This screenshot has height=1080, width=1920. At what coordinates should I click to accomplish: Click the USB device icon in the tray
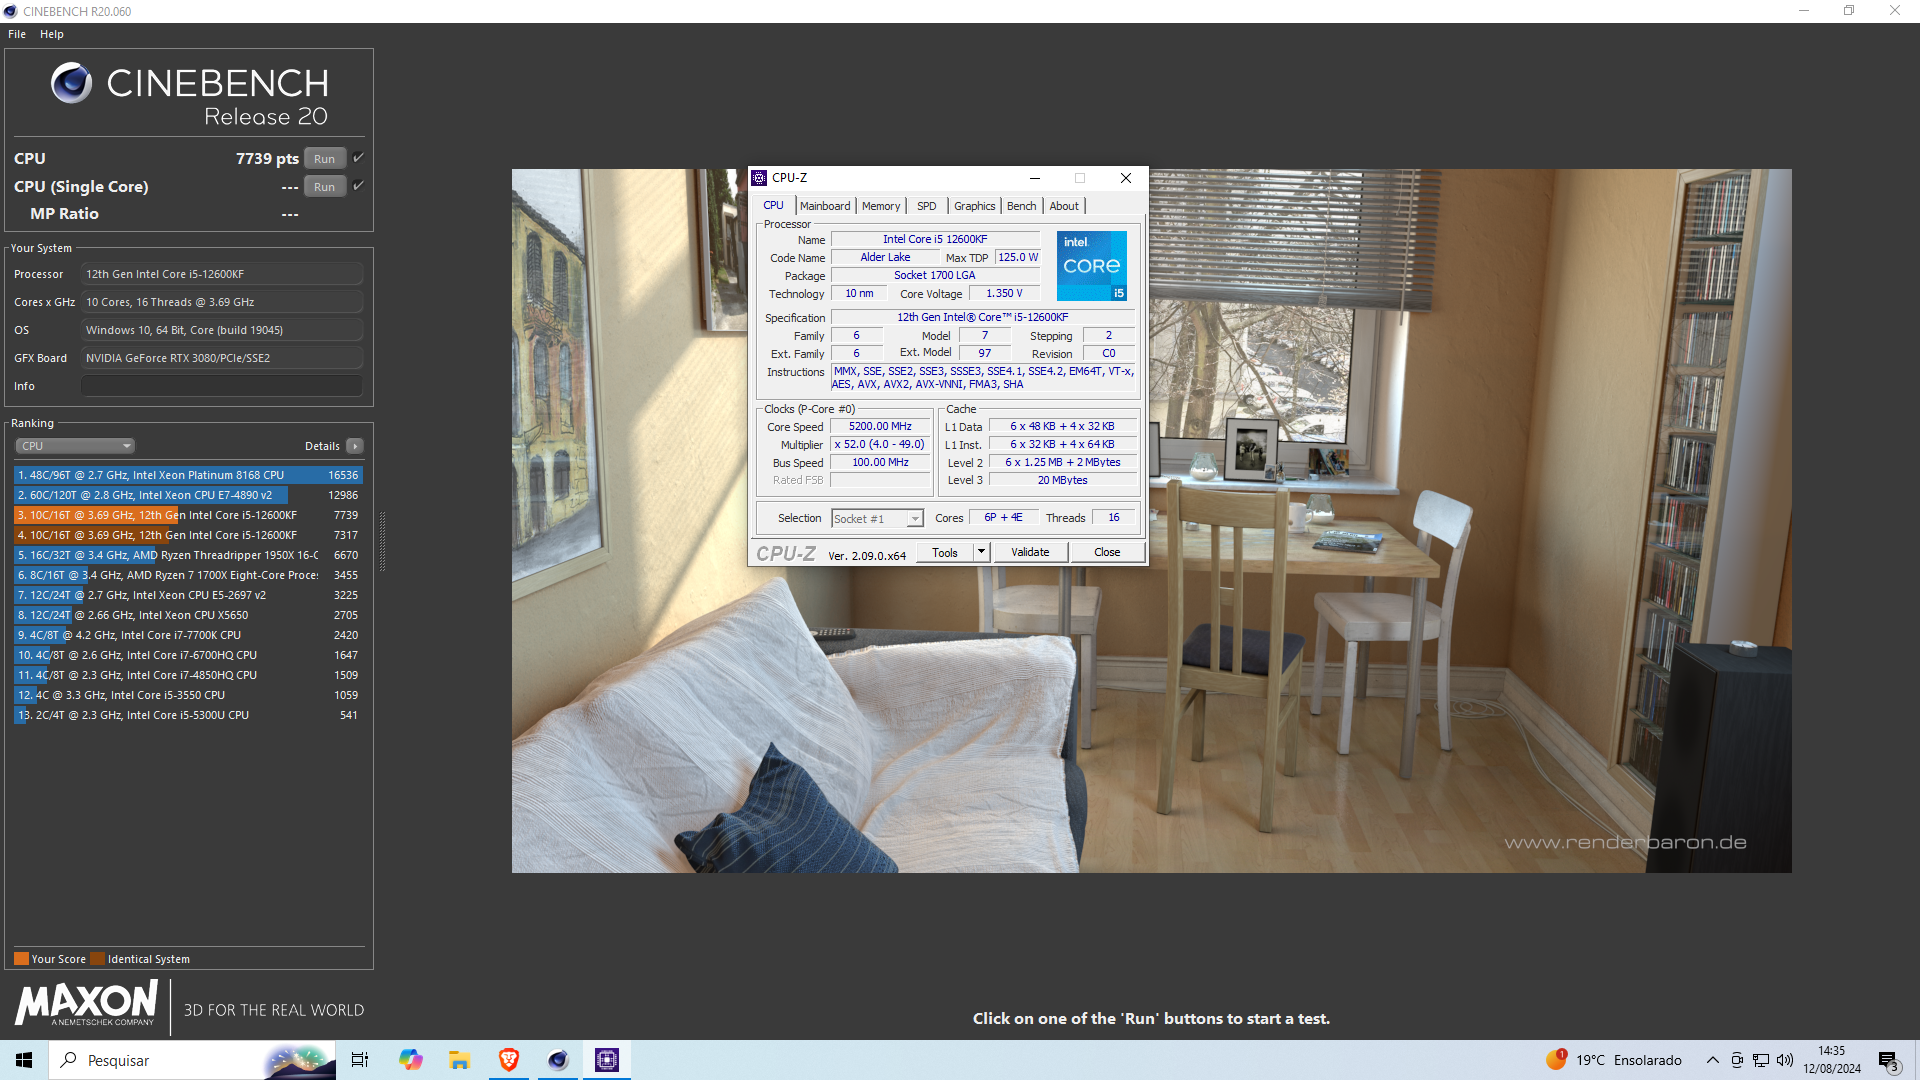click(x=1737, y=1060)
